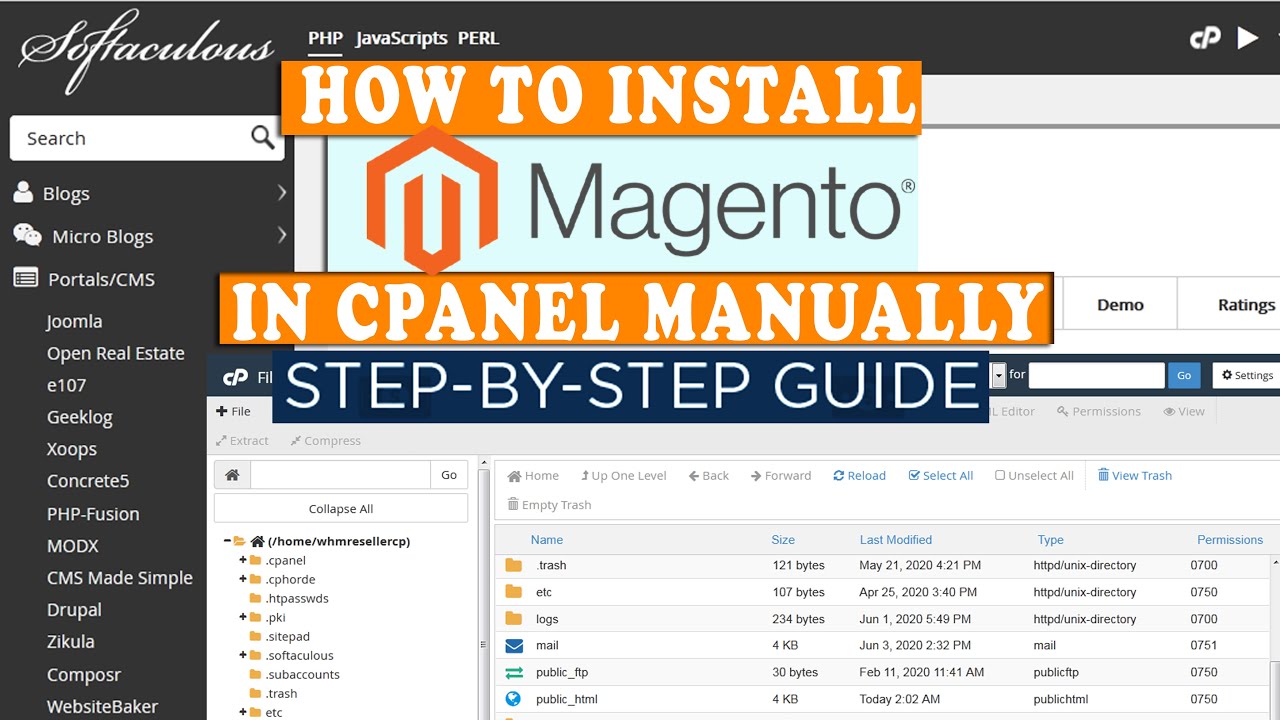Click the Back navigation item
Viewport: 1280px width, 720px height.
(x=709, y=475)
